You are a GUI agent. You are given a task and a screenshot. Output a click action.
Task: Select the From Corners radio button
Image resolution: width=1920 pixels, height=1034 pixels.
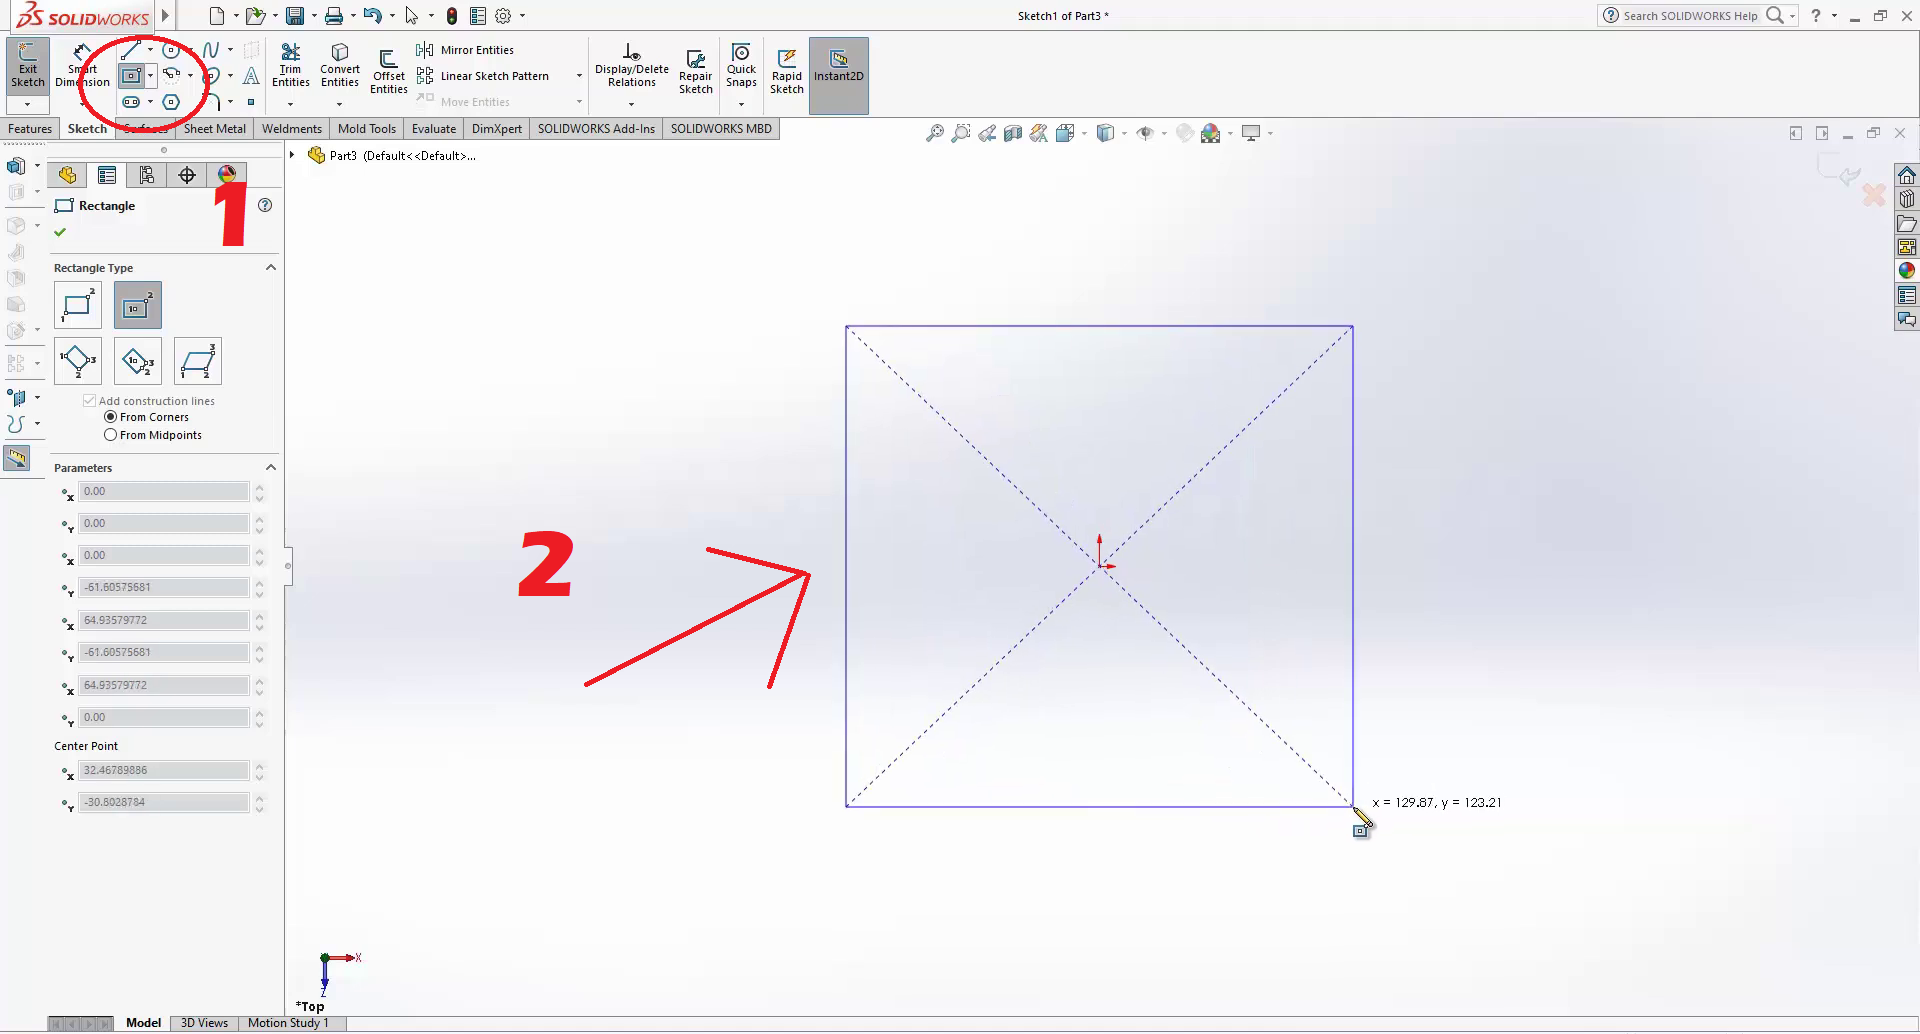[x=111, y=417]
